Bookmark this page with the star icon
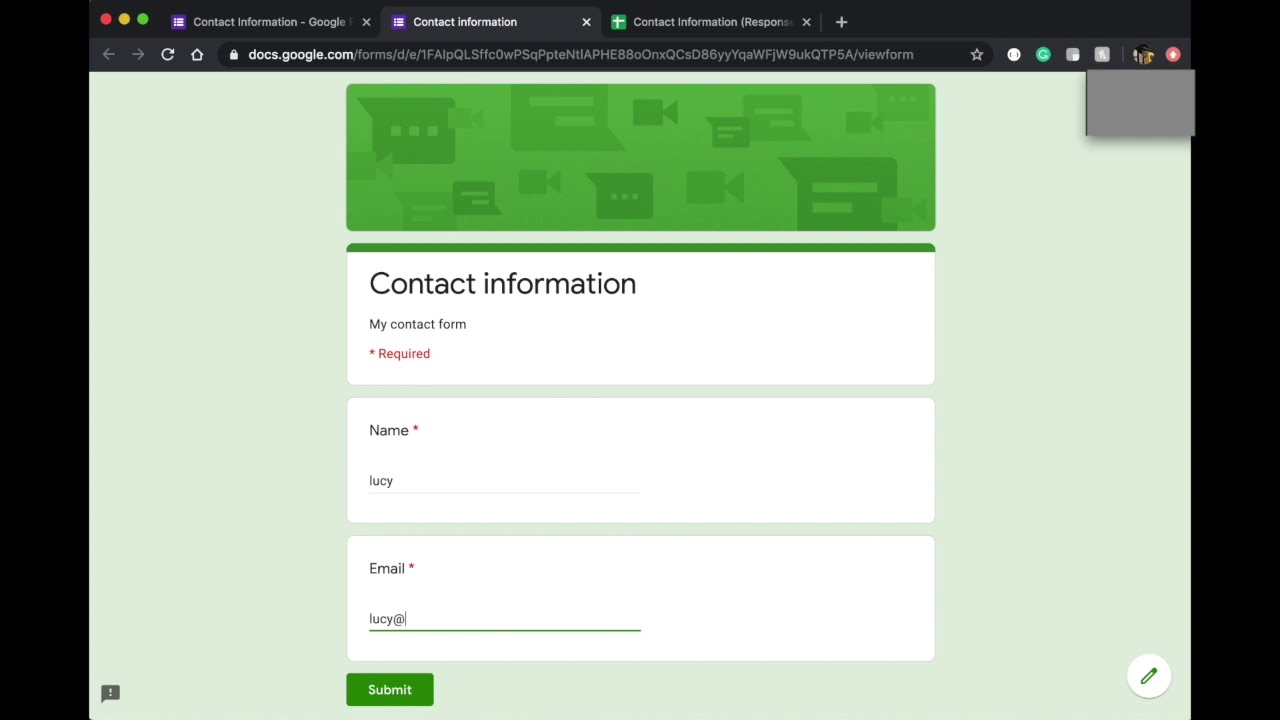The width and height of the screenshot is (1280, 720). [x=977, y=55]
